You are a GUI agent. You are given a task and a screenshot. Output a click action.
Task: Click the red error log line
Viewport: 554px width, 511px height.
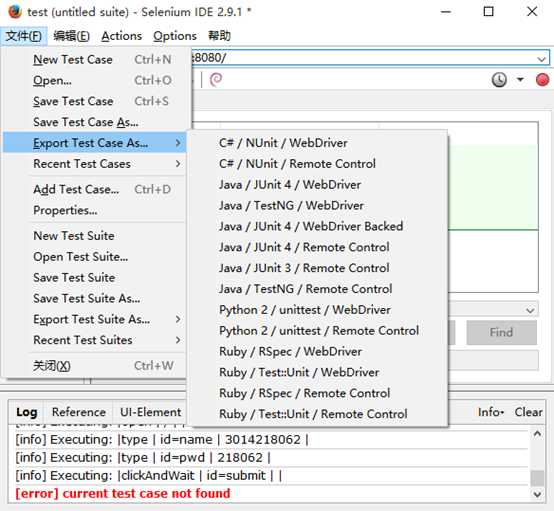coord(123,493)
